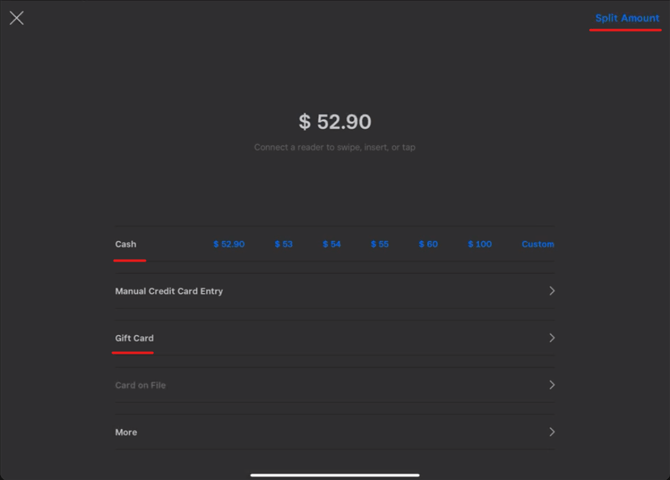This screenshot has height=480, width=670.
Task: Click the arrow next to Gift Card
Action: pos(552,338)
